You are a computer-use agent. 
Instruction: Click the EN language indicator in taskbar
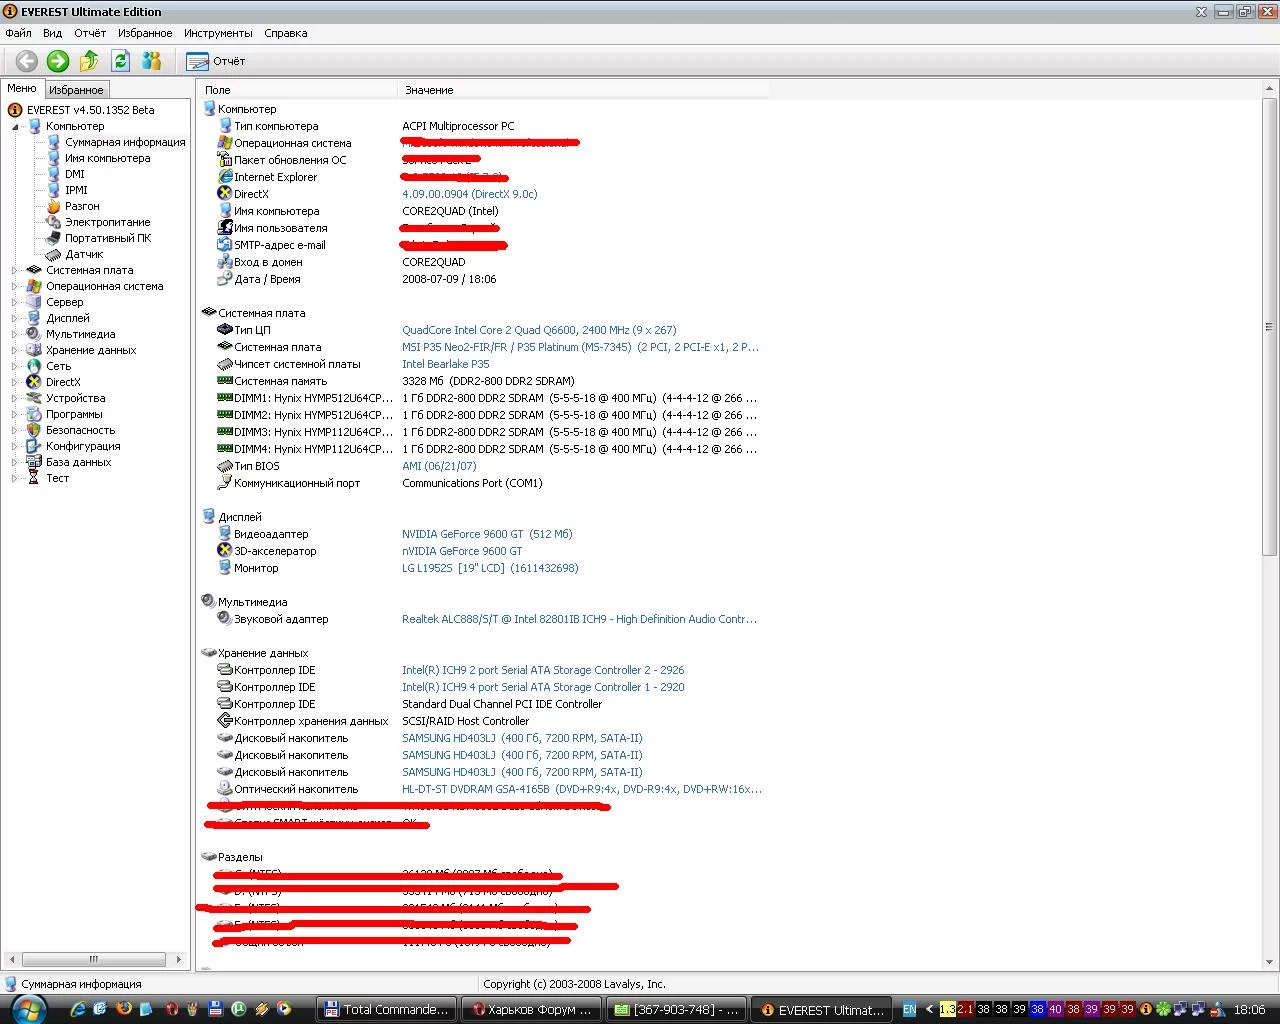tap(909, 1010)
